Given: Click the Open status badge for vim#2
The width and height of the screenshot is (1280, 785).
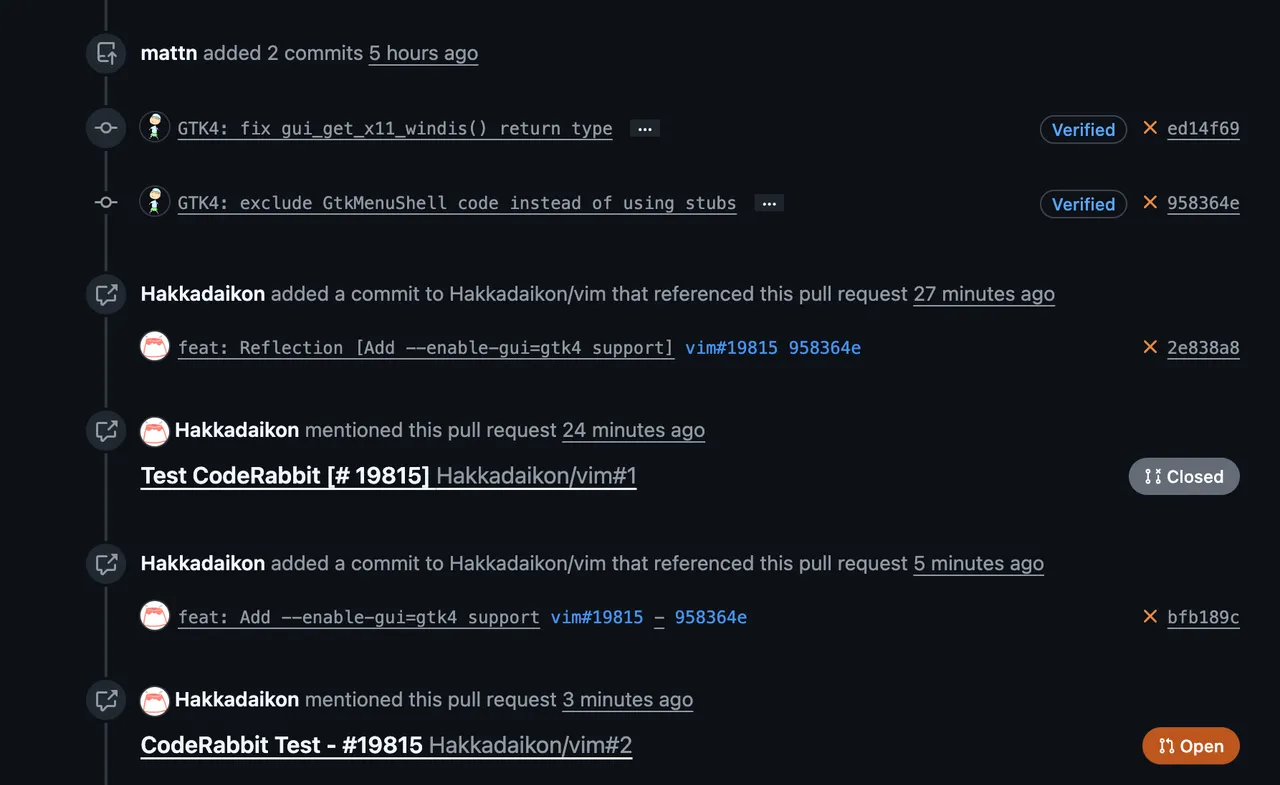Looking at the screenshot, I should [x=1190, y=746].
